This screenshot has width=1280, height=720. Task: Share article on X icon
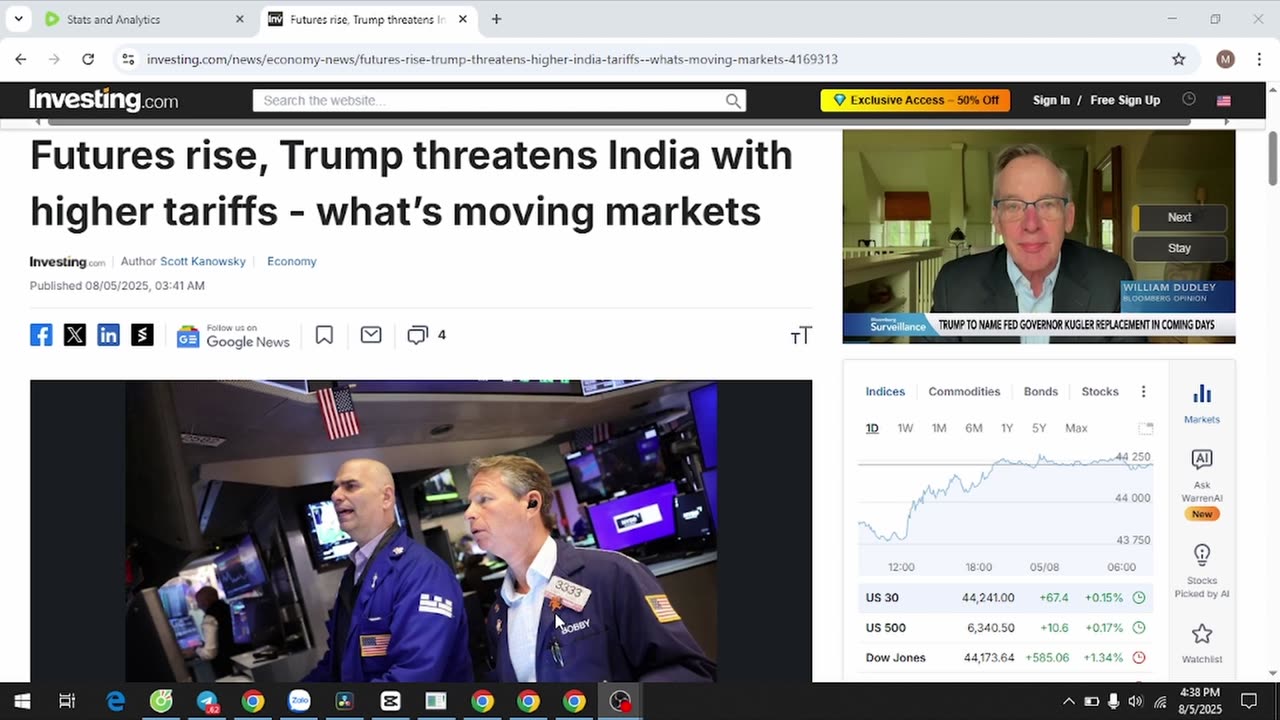(75, 335)
